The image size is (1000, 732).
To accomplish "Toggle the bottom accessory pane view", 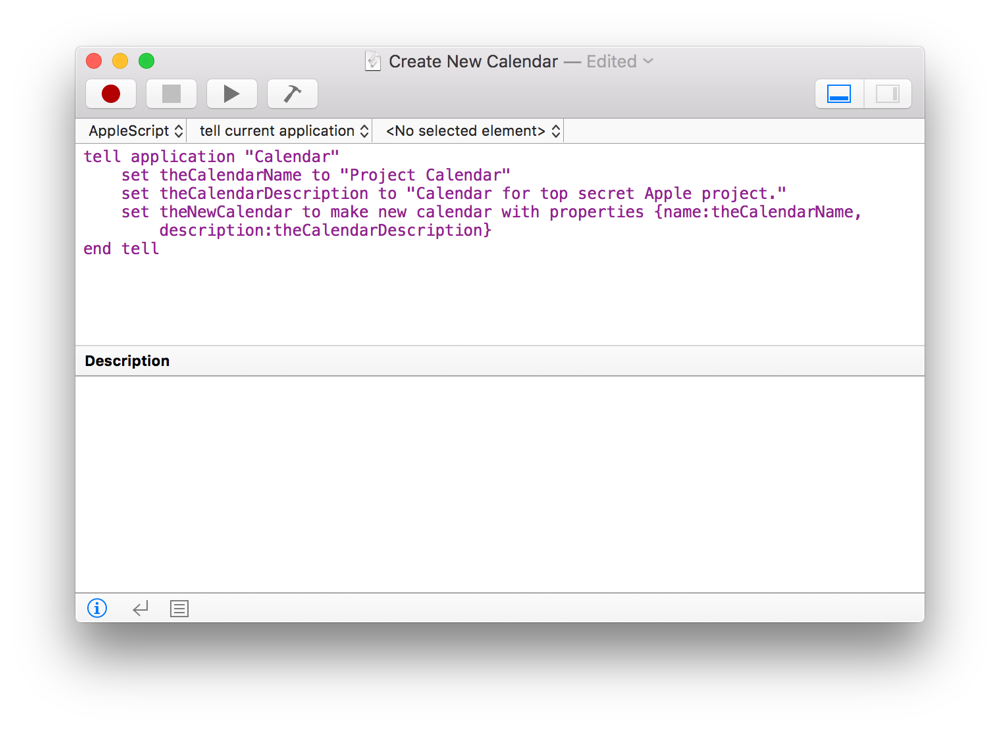I will coord(839,94).
